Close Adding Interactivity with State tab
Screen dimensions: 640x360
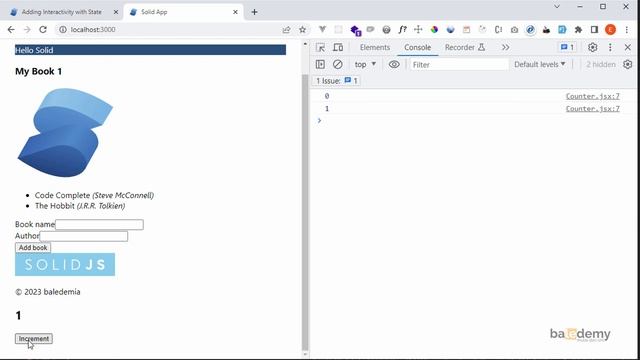pos(116,12)
